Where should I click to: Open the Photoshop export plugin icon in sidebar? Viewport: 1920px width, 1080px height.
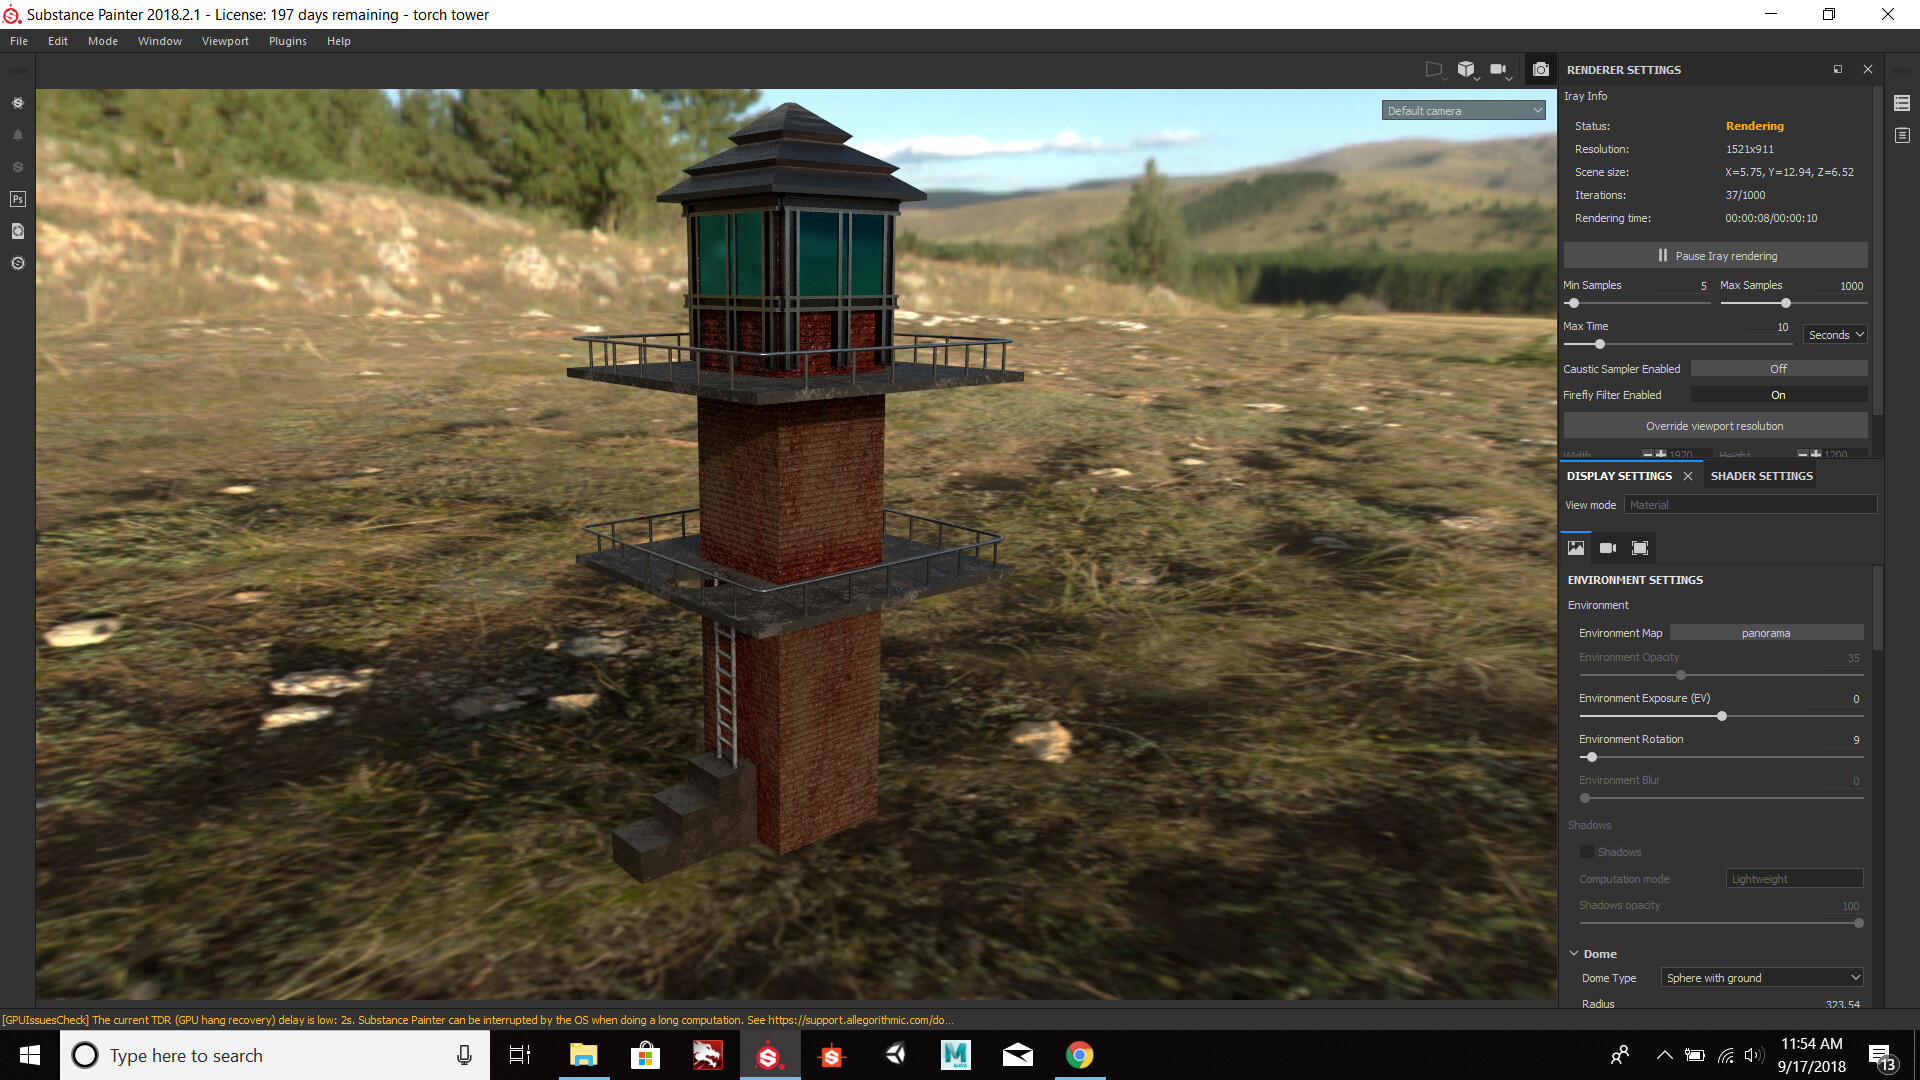coord(17,198)
